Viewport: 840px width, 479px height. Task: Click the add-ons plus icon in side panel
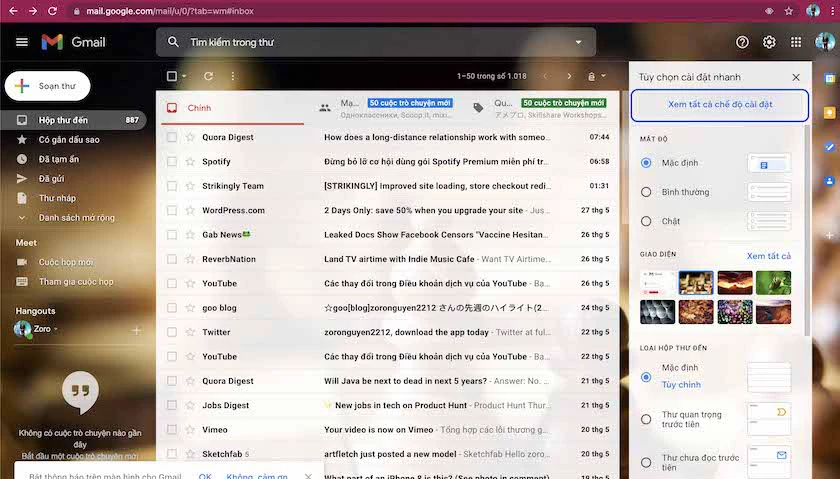pyautogui.click(x=829, y=235)
